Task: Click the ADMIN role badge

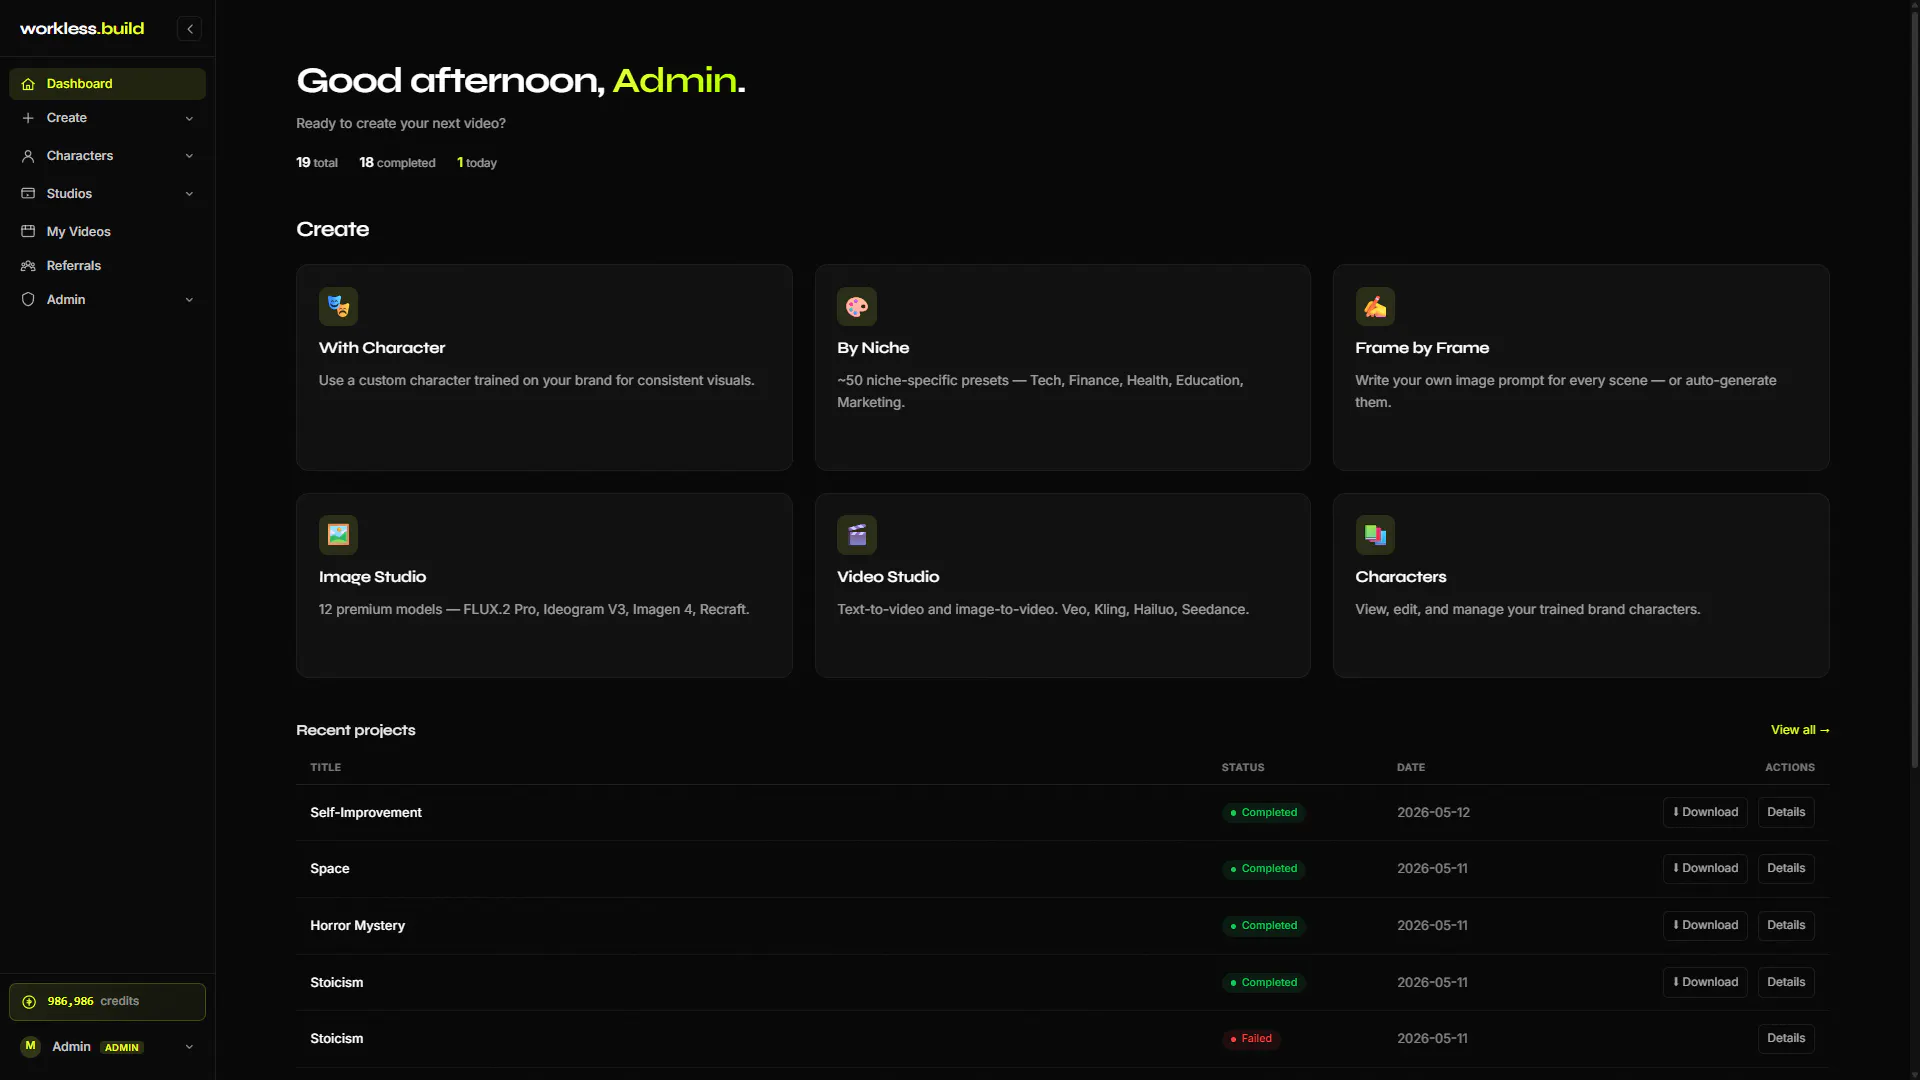Action: click(122, 1048)
